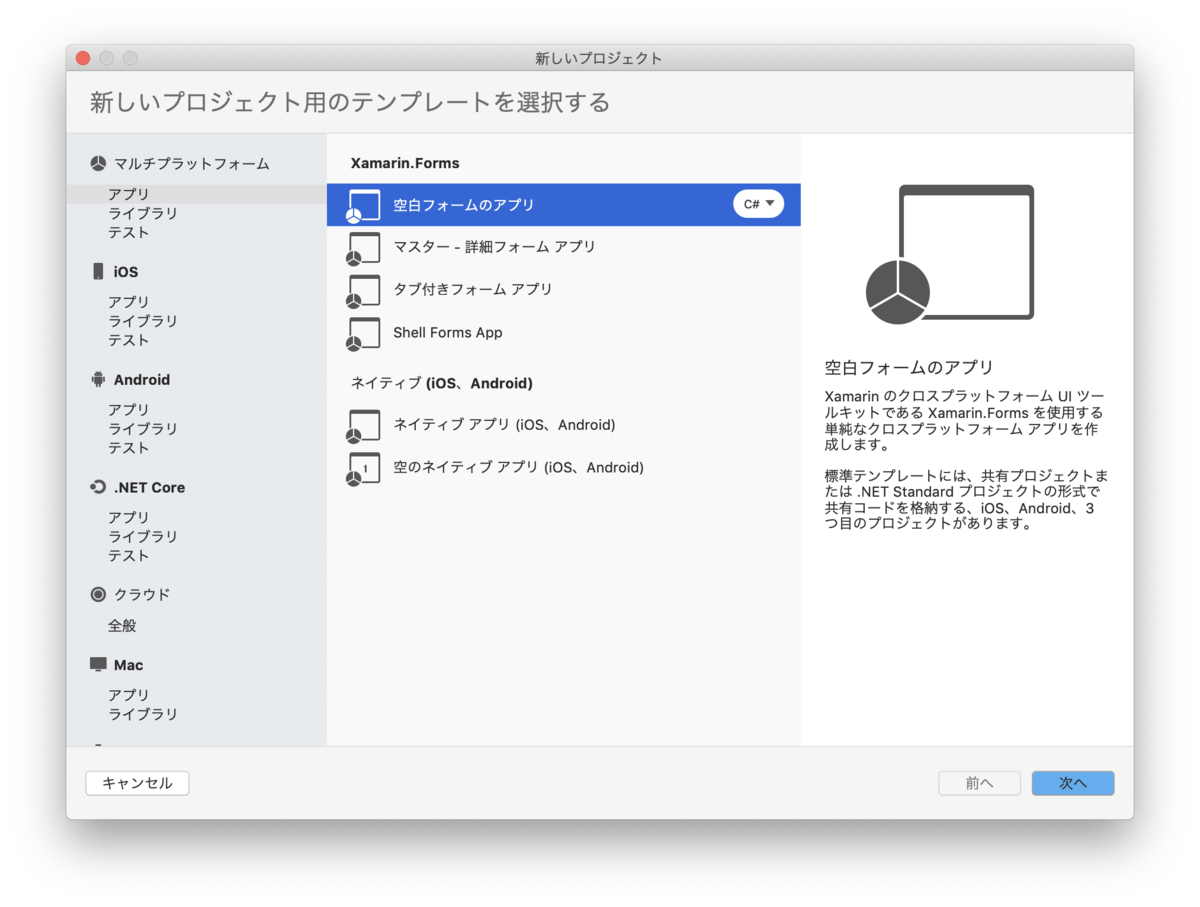Viewport: 1200px width, 907px height.
Task: Open the C# language dropdown
Action: tap(758, 203)
